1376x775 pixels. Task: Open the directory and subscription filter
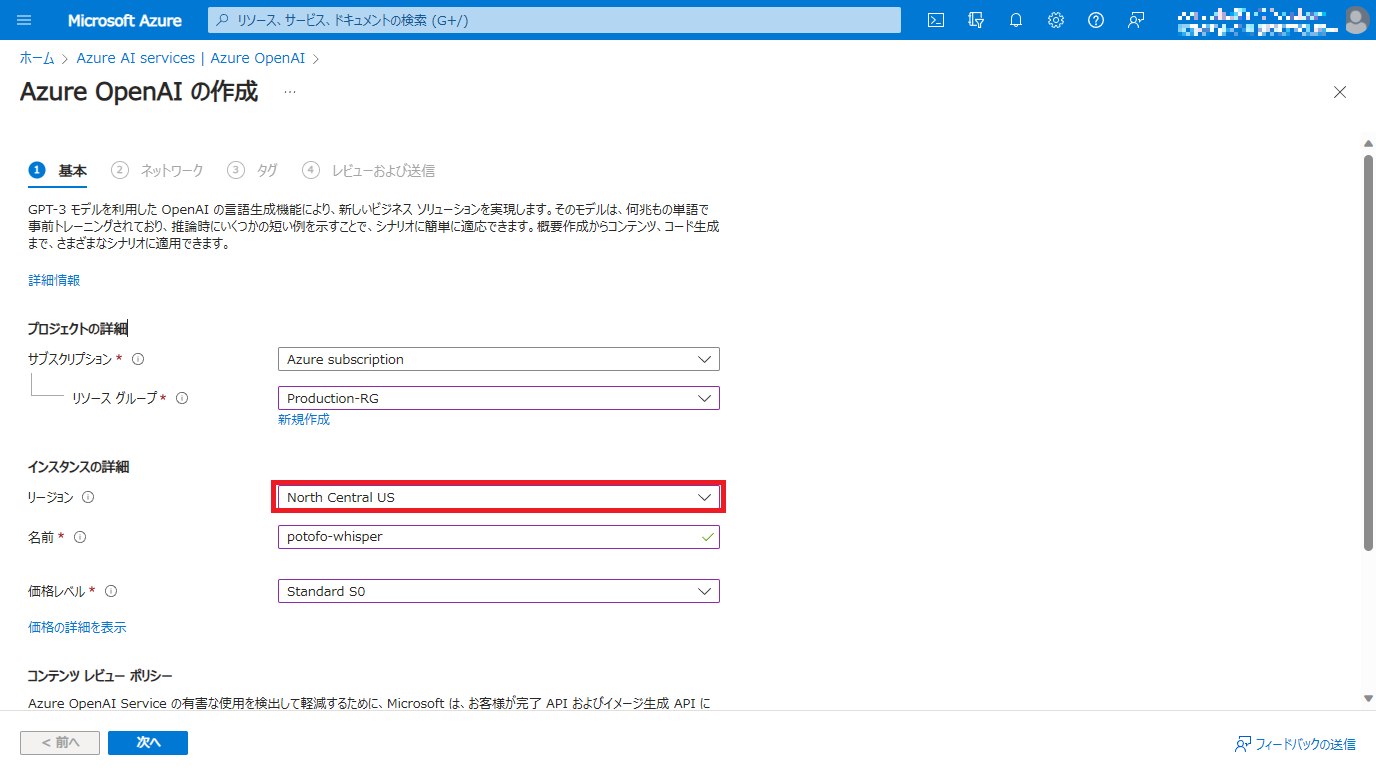coord(976,20)
